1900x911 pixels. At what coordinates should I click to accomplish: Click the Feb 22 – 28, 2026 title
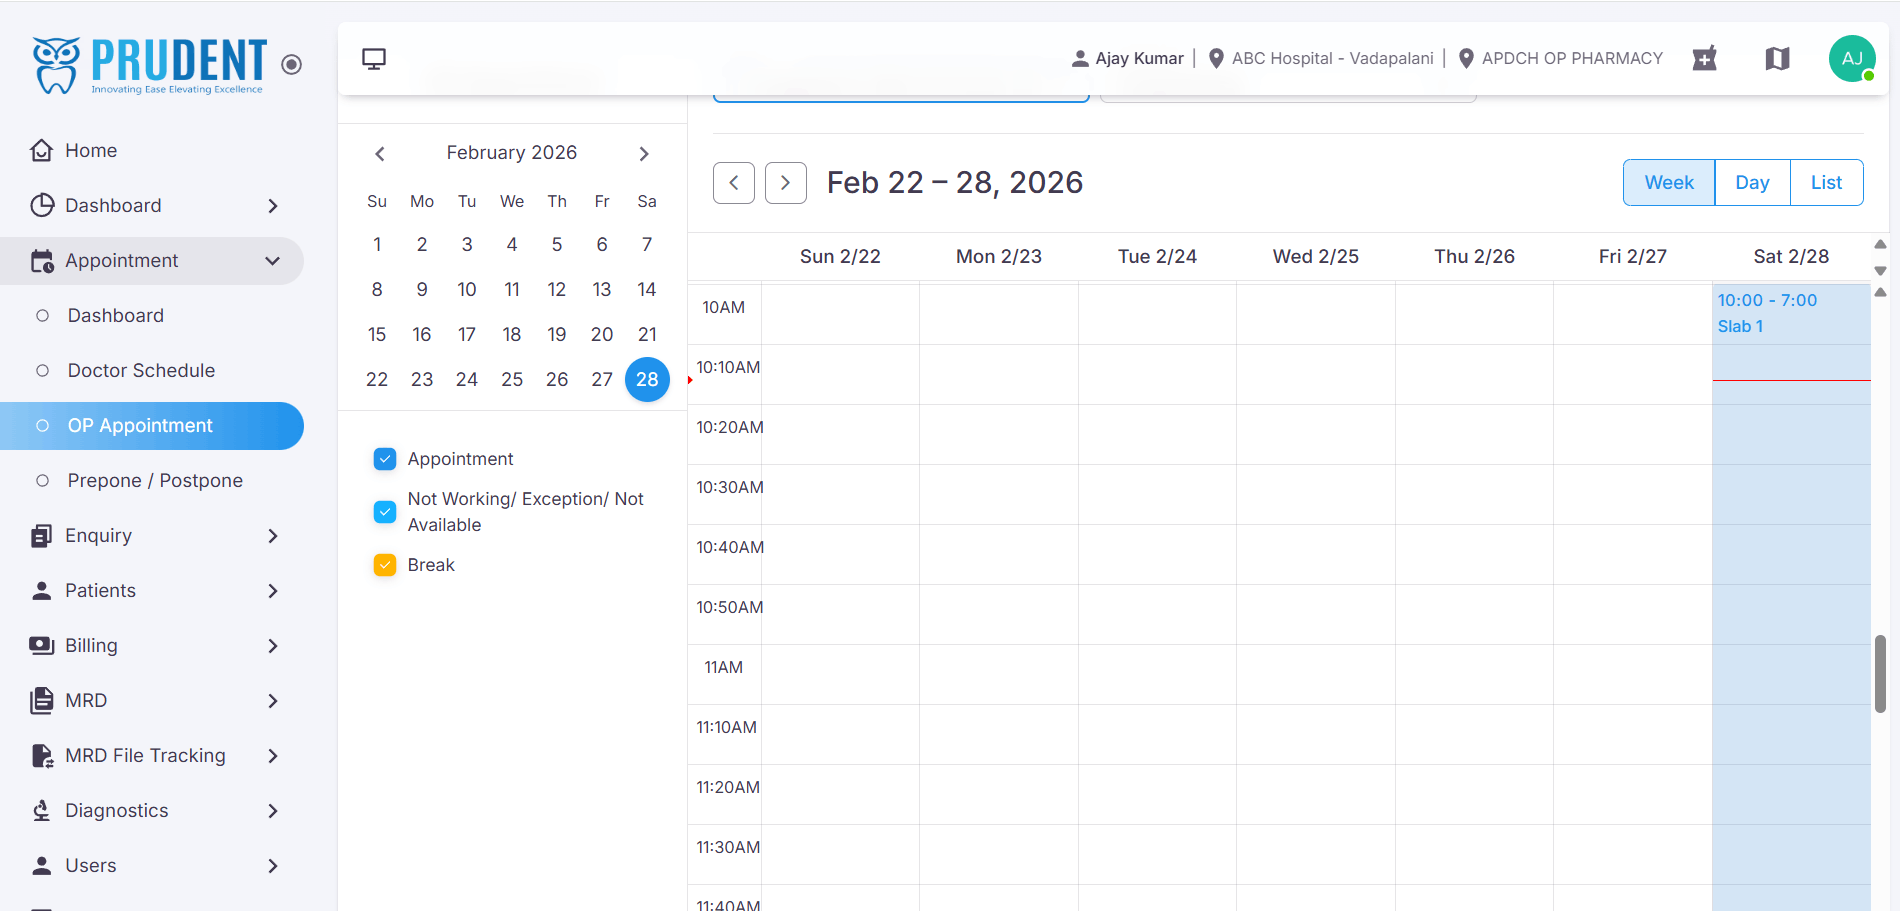[x=955, y=183]
